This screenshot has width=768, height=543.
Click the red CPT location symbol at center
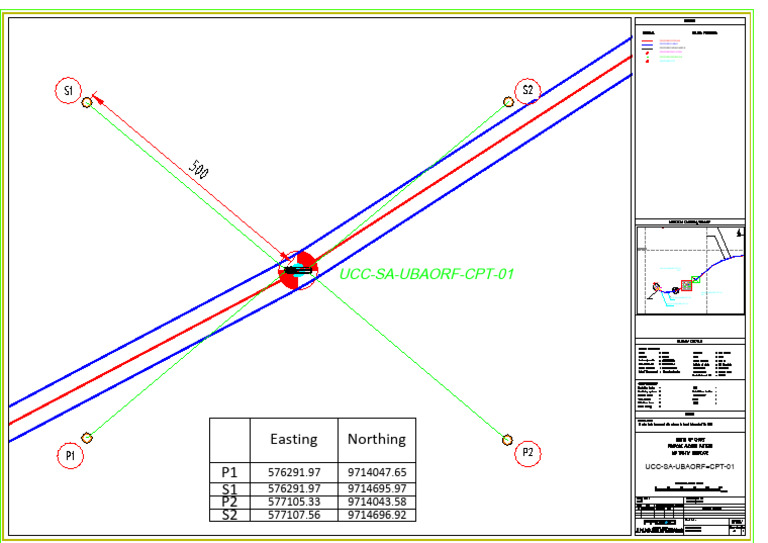tap(298, 270)
